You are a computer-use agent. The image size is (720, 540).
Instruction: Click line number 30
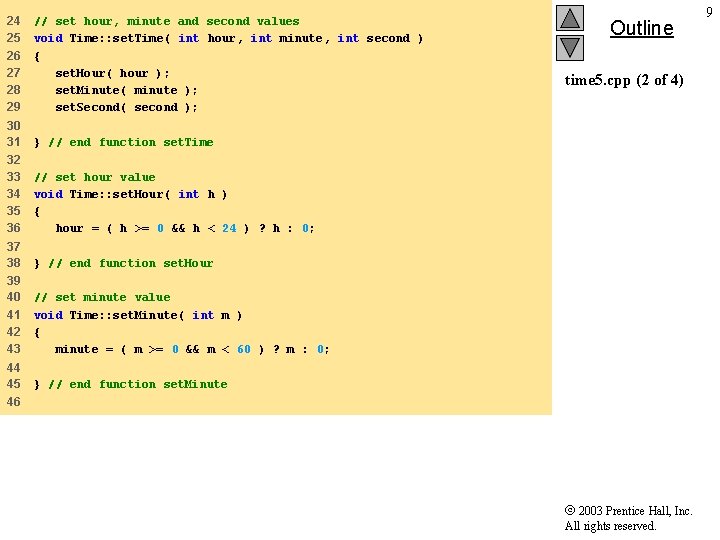[x=13, y=125]
